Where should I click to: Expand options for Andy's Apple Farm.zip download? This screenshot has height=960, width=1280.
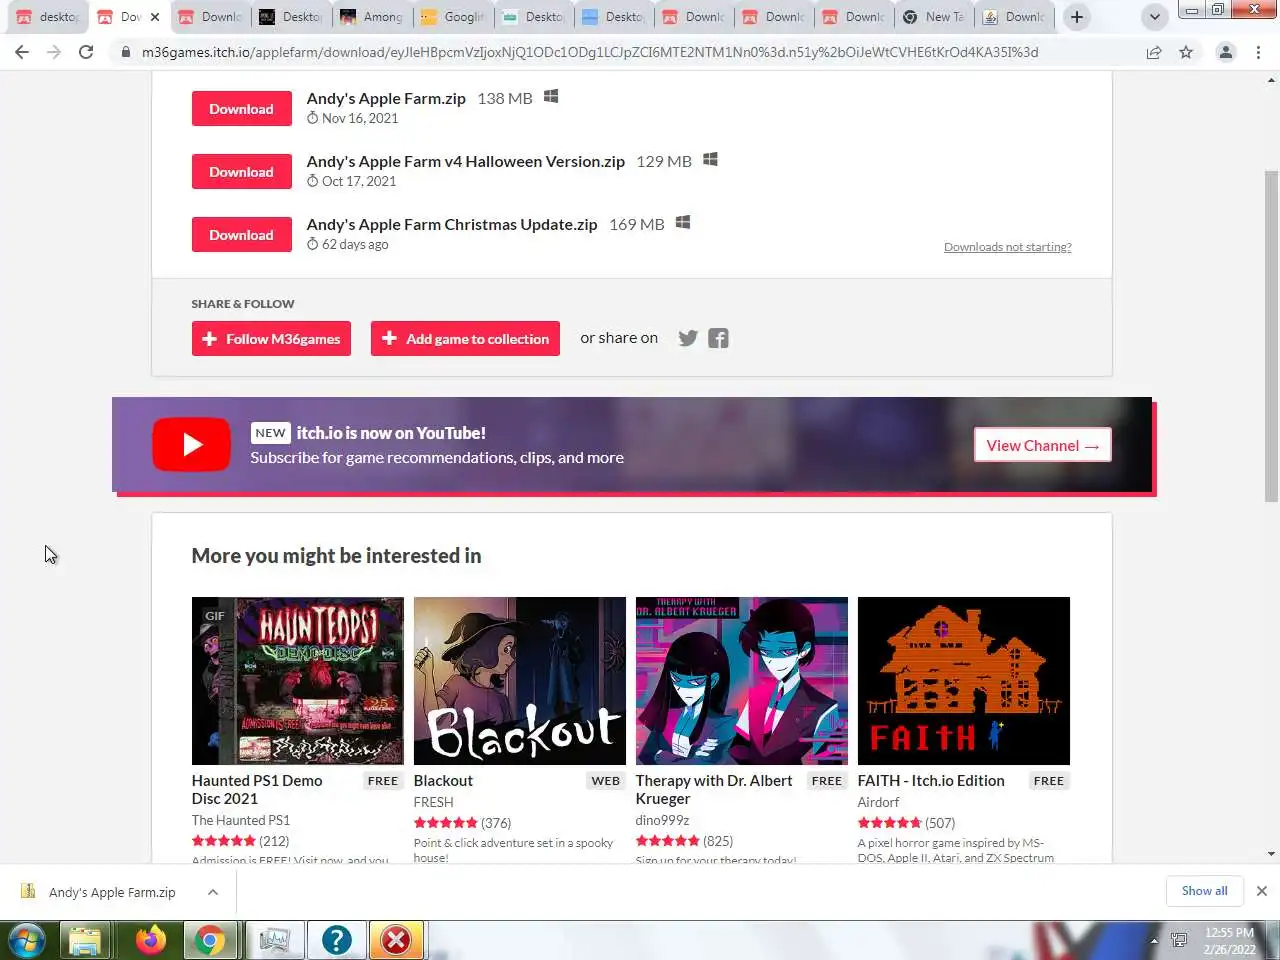(213, 892)
